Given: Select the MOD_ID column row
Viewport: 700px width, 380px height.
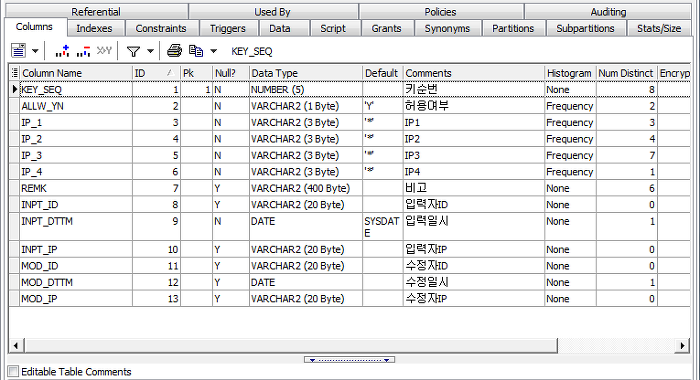Looking at the screenshot, I should coord(350,266).
